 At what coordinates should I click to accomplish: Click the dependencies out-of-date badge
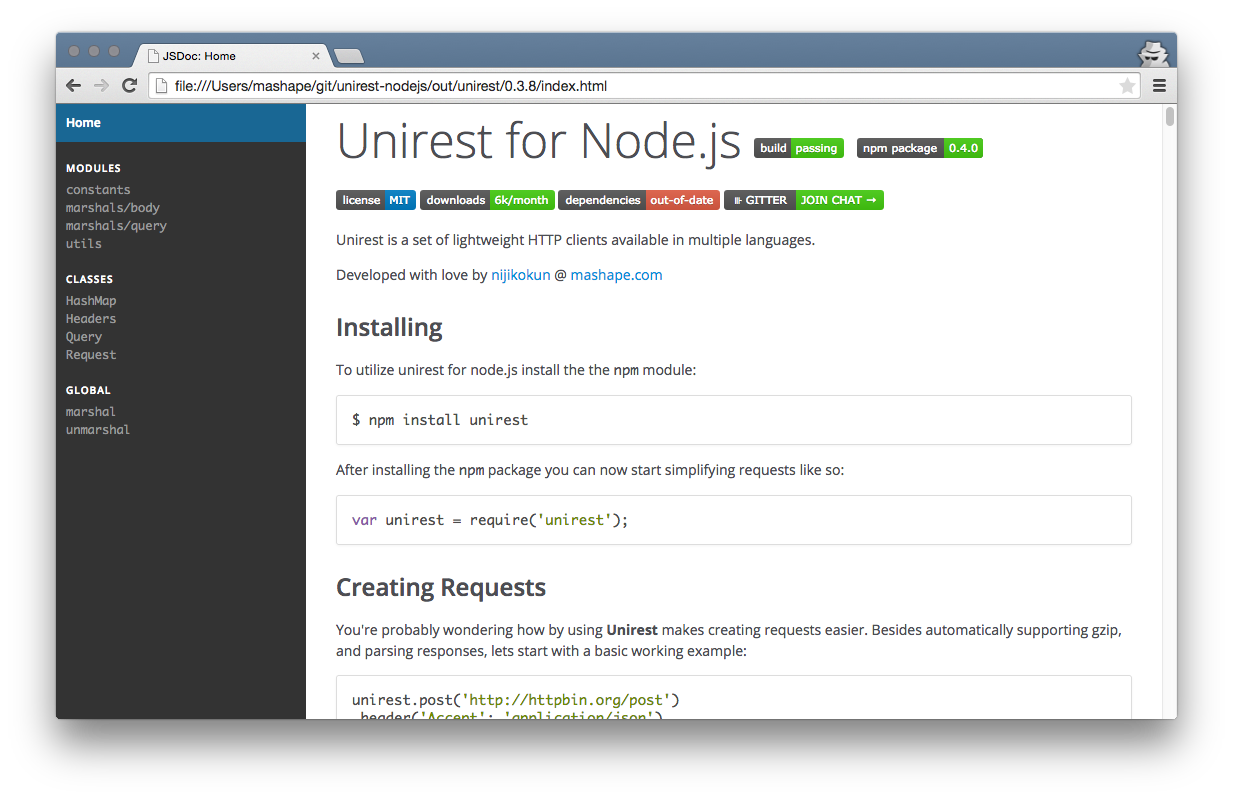click(x=639, y=200)
